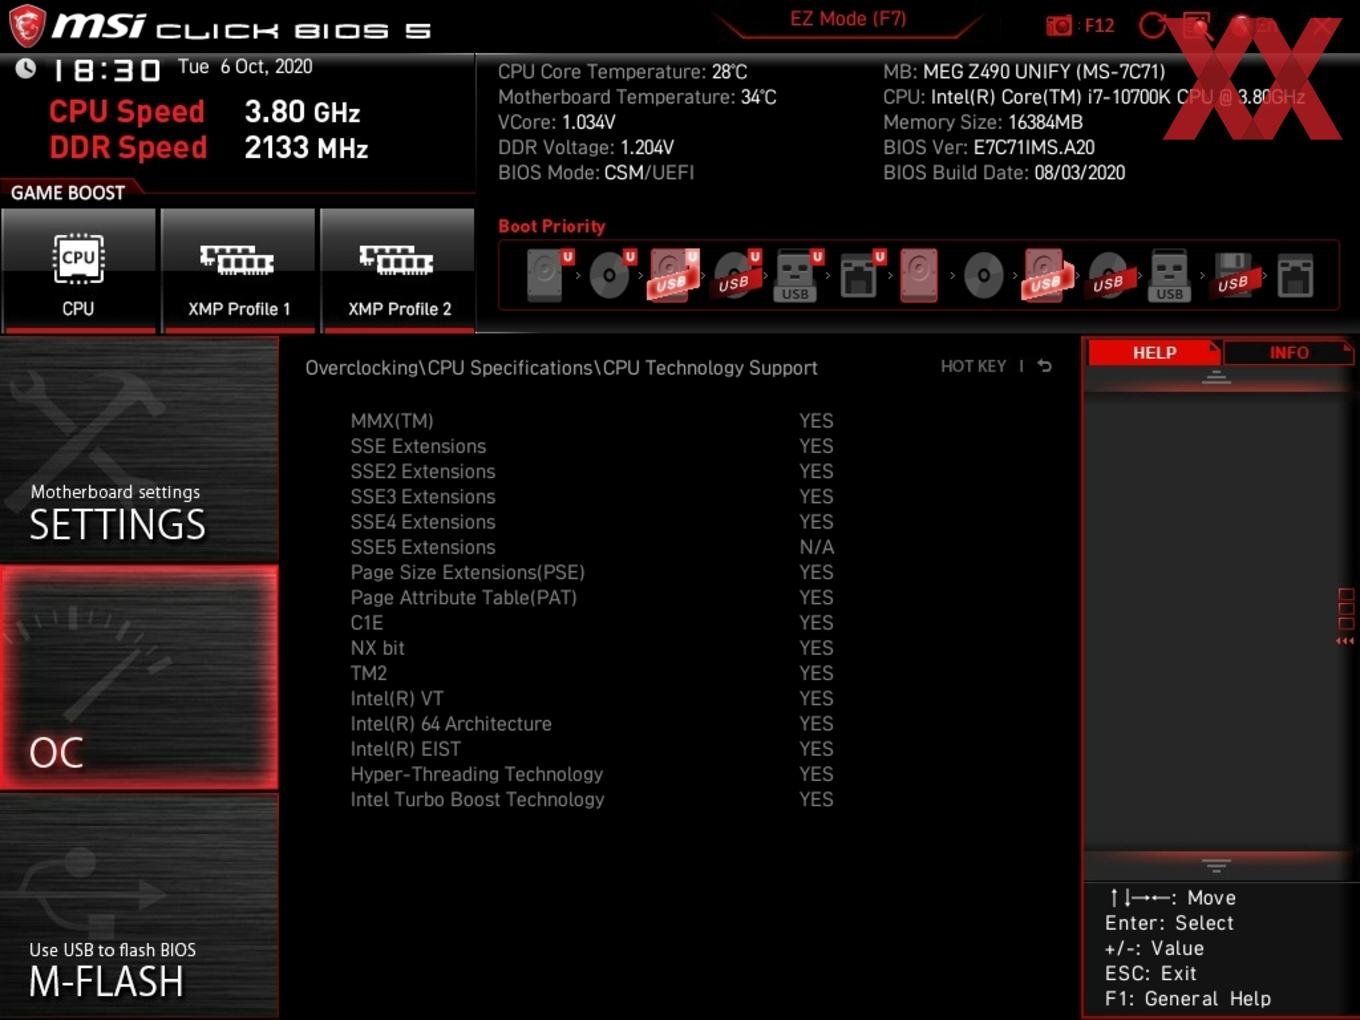Click the CPU chip icon in Game Boost
The image size is (1360, 1020).
point(78,259)
